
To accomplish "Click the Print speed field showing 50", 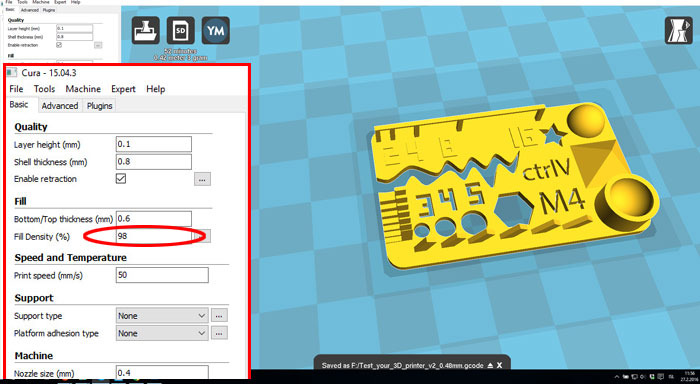I will click(x=162, y=275).
